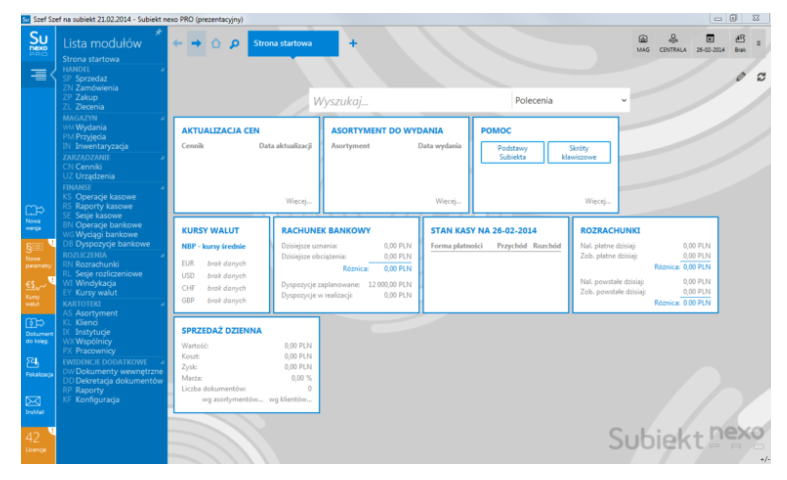This screenshot has height=480, width=787.
Task: Open the Zamówienia module
Action: pyautogui.click(x=97, y=88)
